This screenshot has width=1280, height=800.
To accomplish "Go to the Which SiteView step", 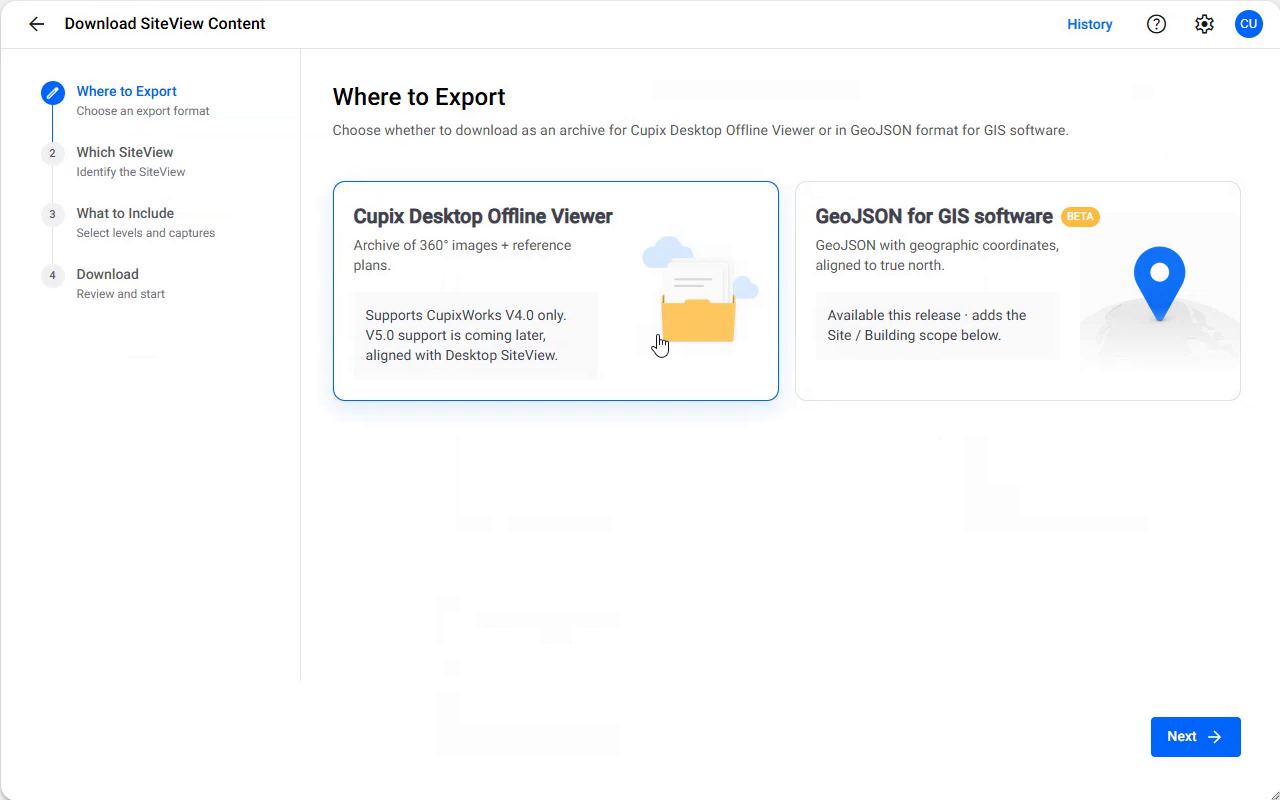I will coord(125,152).
